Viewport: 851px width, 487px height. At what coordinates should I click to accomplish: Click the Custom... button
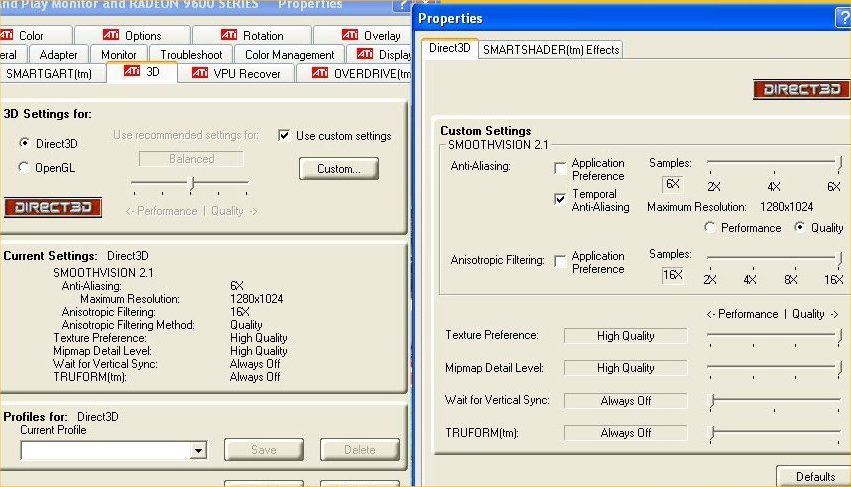(x=339, y=169)
